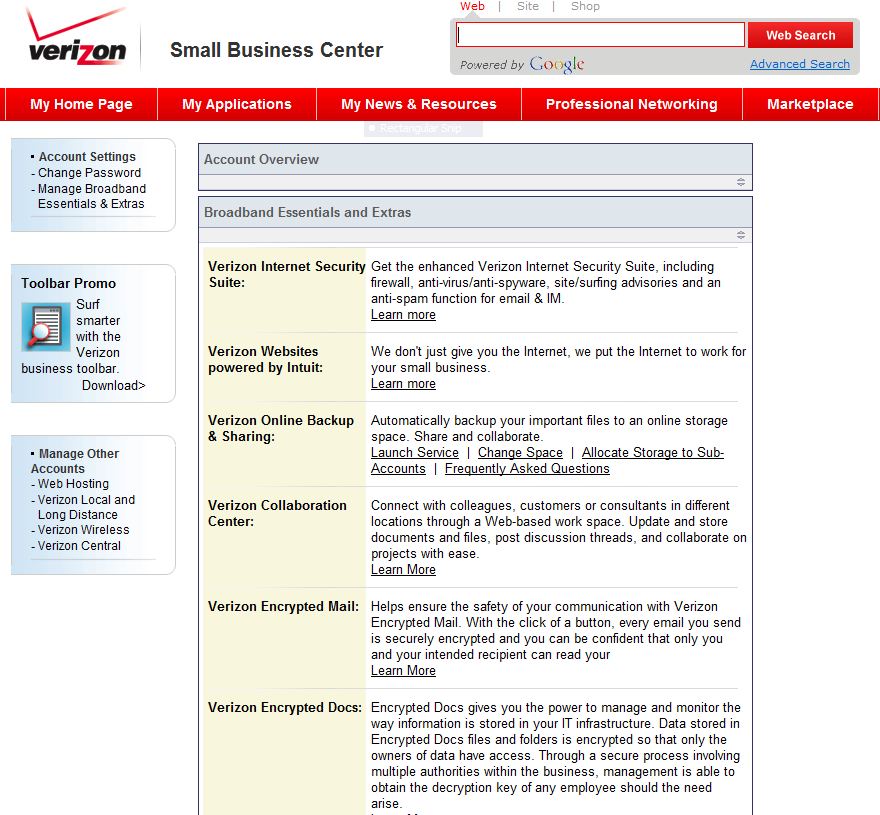The image size is (880, 815).
Task: Select the Web search scope
Action: click(x=472, y=6)
